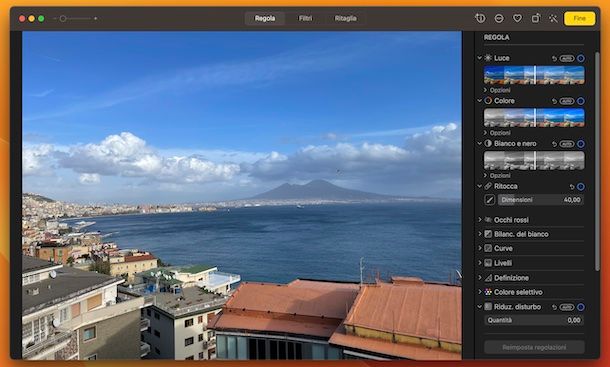Collapse the Luce section

(x=480, y=58)
